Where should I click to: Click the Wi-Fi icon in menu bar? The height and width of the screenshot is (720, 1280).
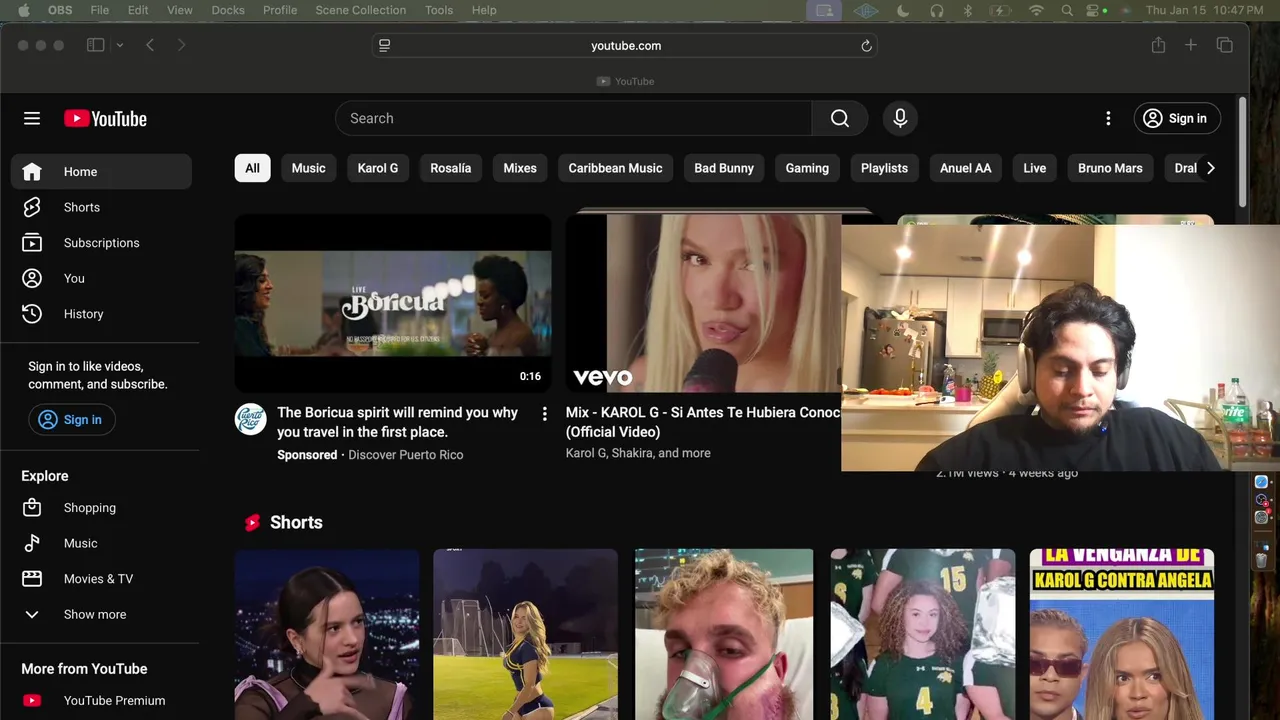[x=1036, y=10]
